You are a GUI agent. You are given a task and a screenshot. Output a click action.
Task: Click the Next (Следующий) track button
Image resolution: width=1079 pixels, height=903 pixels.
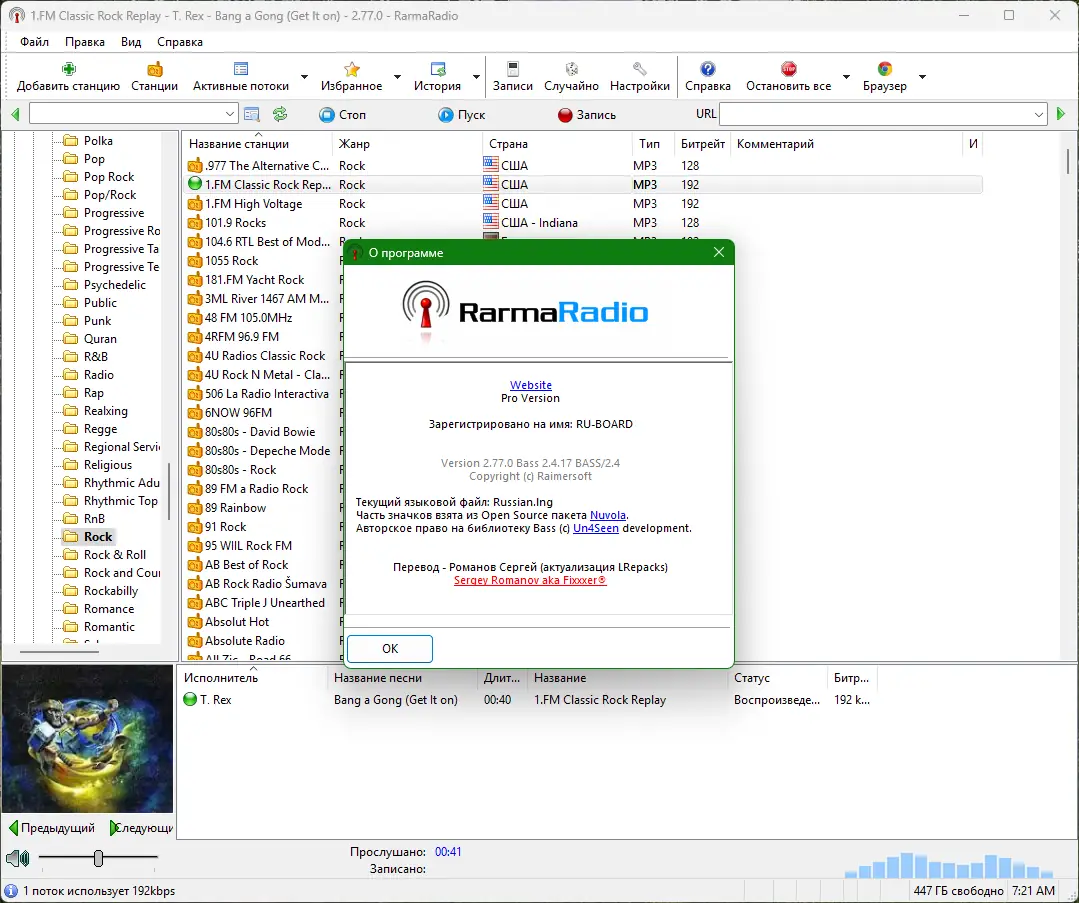pos(141,827)
